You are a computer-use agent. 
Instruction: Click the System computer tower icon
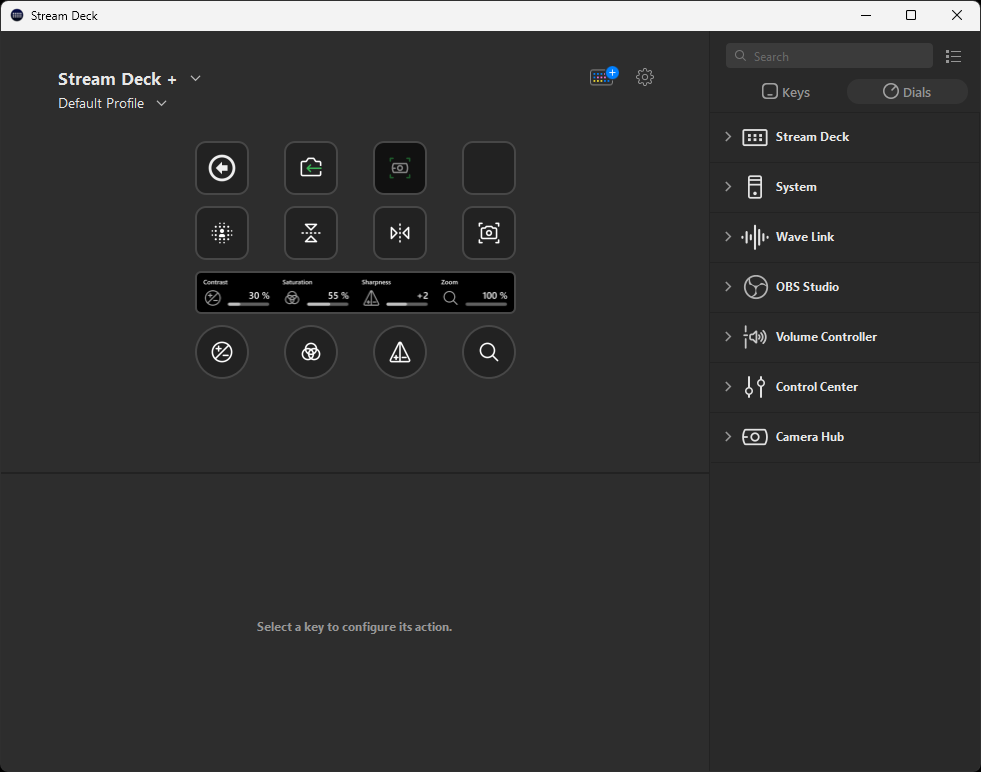point(755,187)
